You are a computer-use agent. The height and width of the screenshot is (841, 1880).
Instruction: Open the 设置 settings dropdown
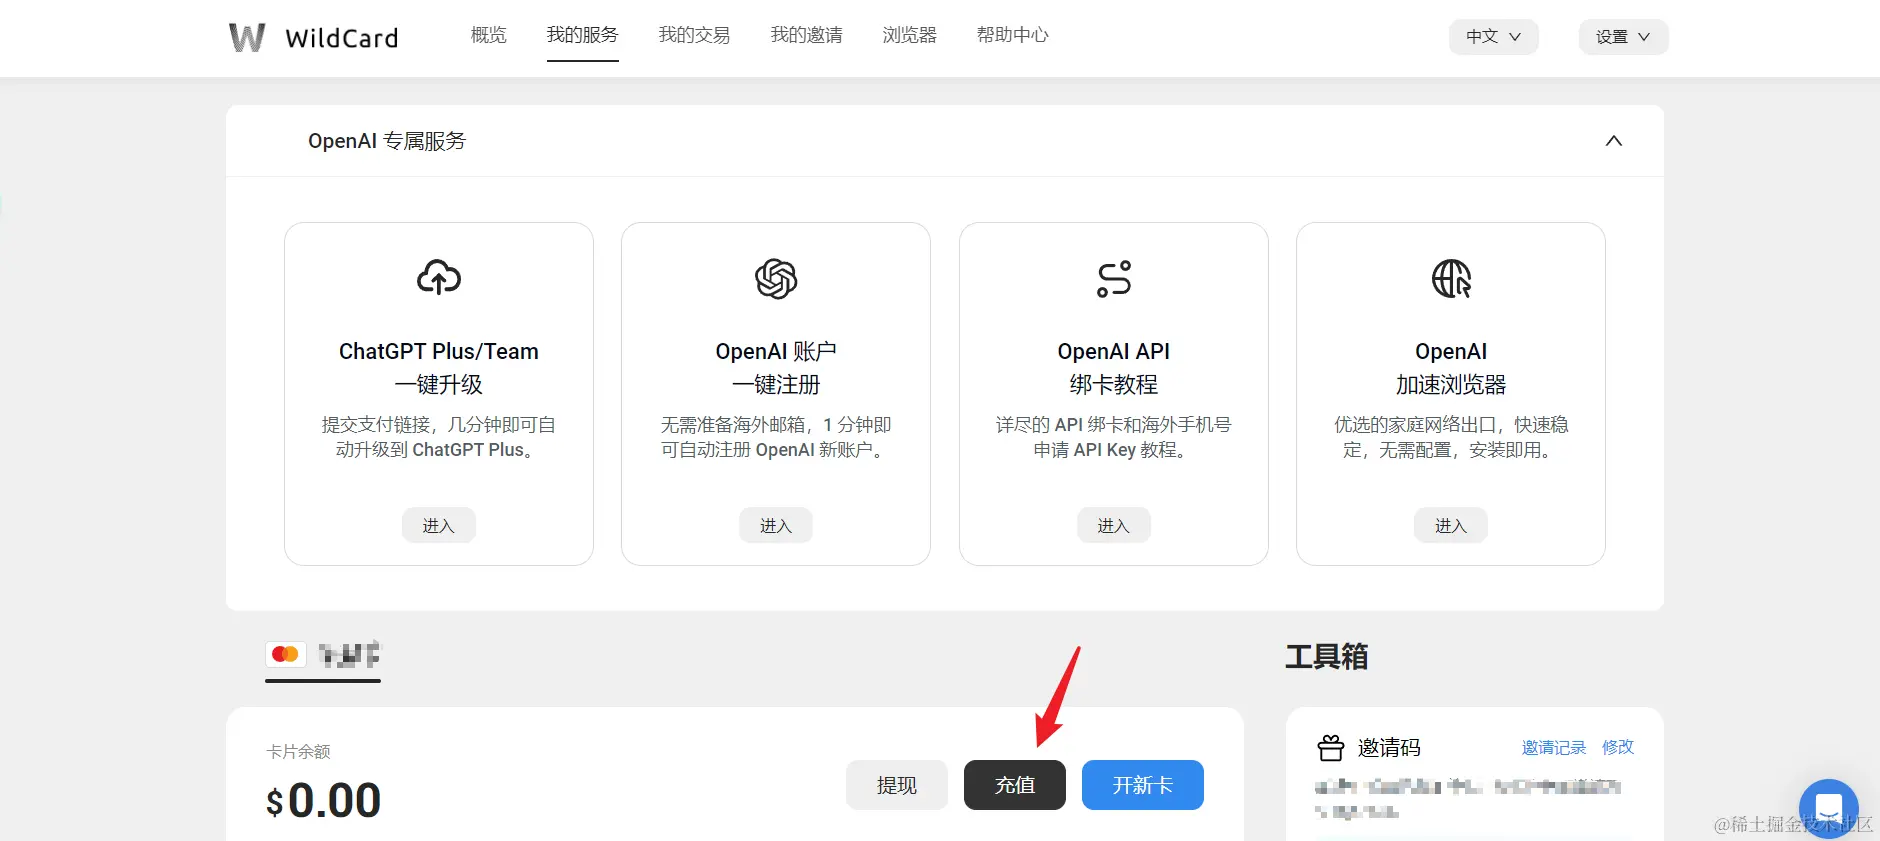[1623, 37]
